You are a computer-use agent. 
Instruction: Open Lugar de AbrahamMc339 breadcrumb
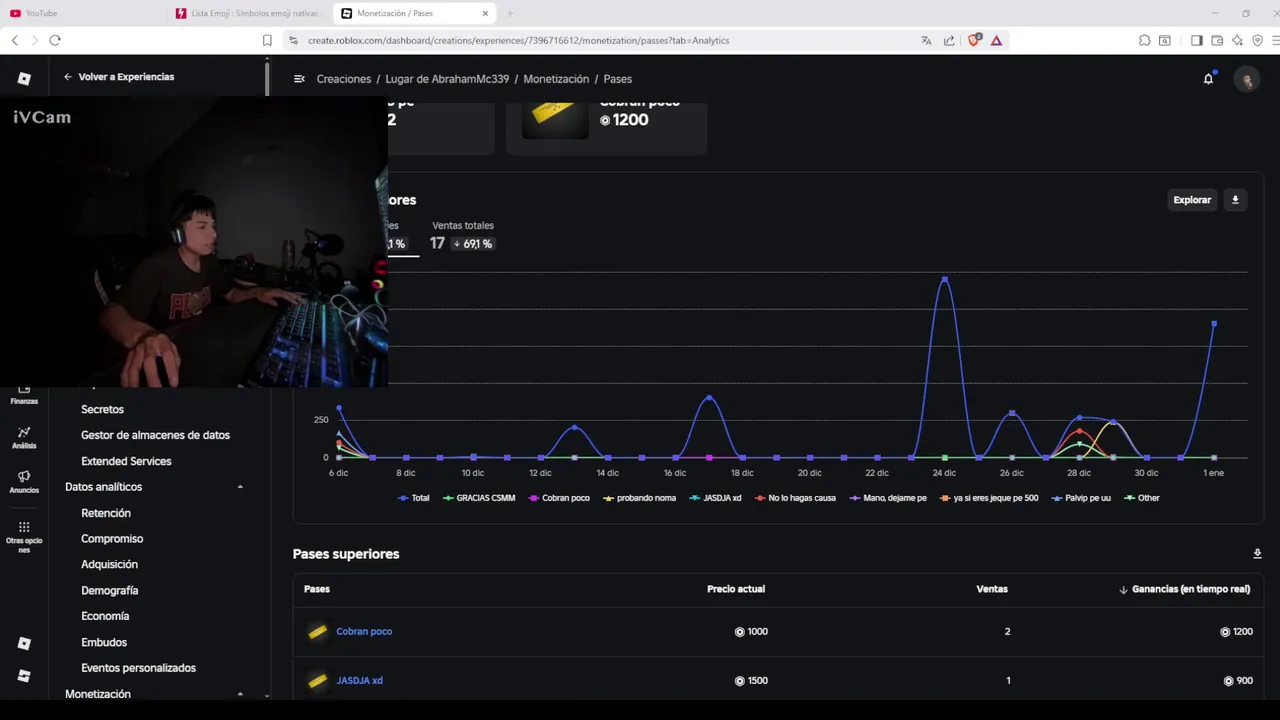click(x=447, y=79)
